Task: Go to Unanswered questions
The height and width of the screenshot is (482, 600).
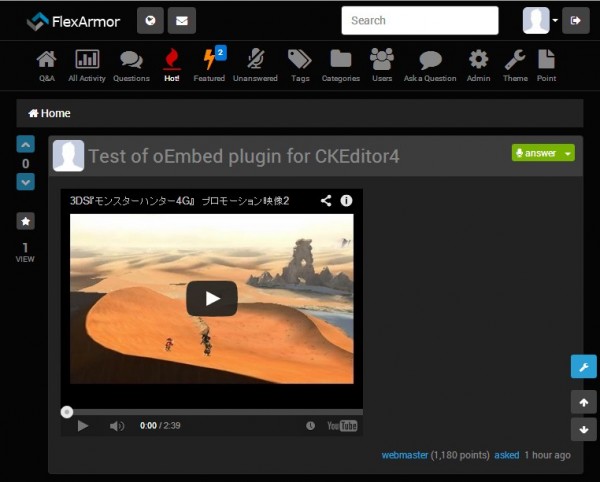Action: click(255, 64)
